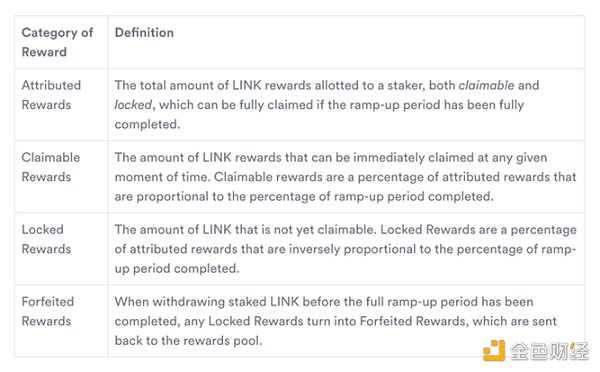600x372 pixels.
Task: Click the Chinese watermark text
Action: [x=549, y=351]
